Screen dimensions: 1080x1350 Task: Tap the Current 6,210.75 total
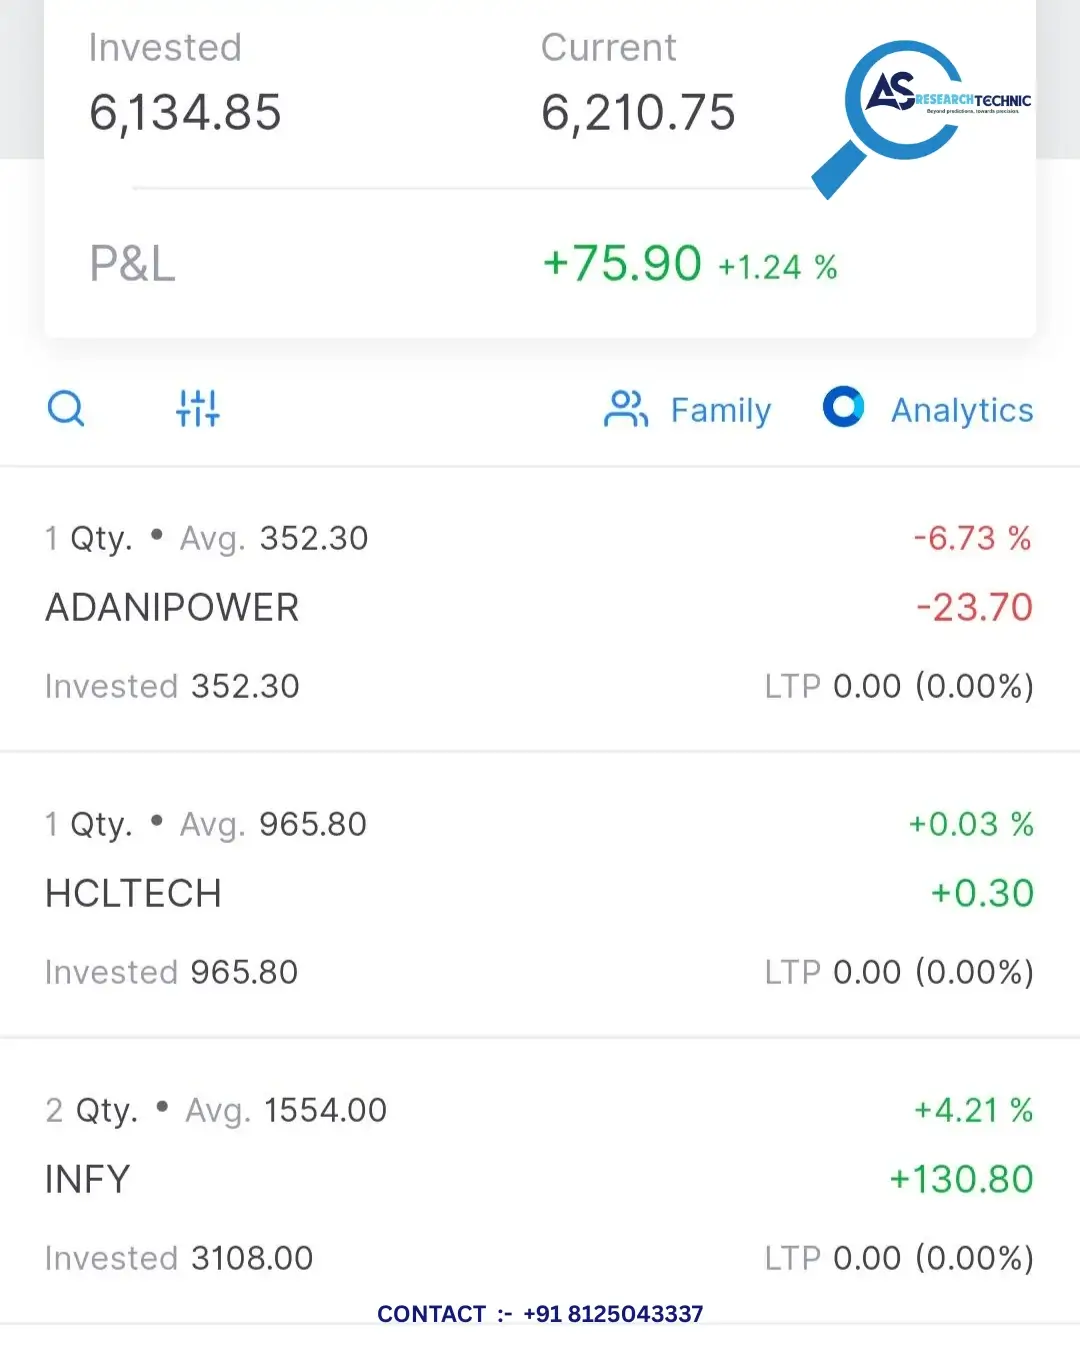pyautogui.click(x=638, y=112)
